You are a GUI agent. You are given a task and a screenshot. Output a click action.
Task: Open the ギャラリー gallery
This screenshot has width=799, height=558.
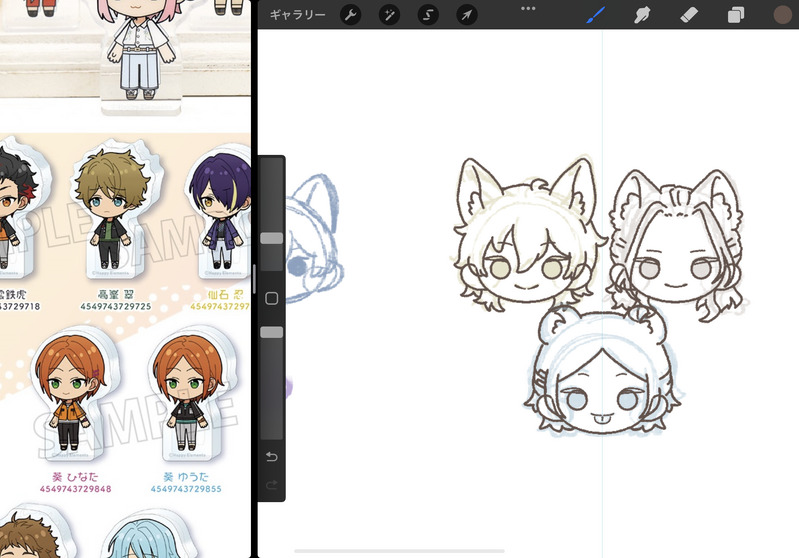coord(297,15)
